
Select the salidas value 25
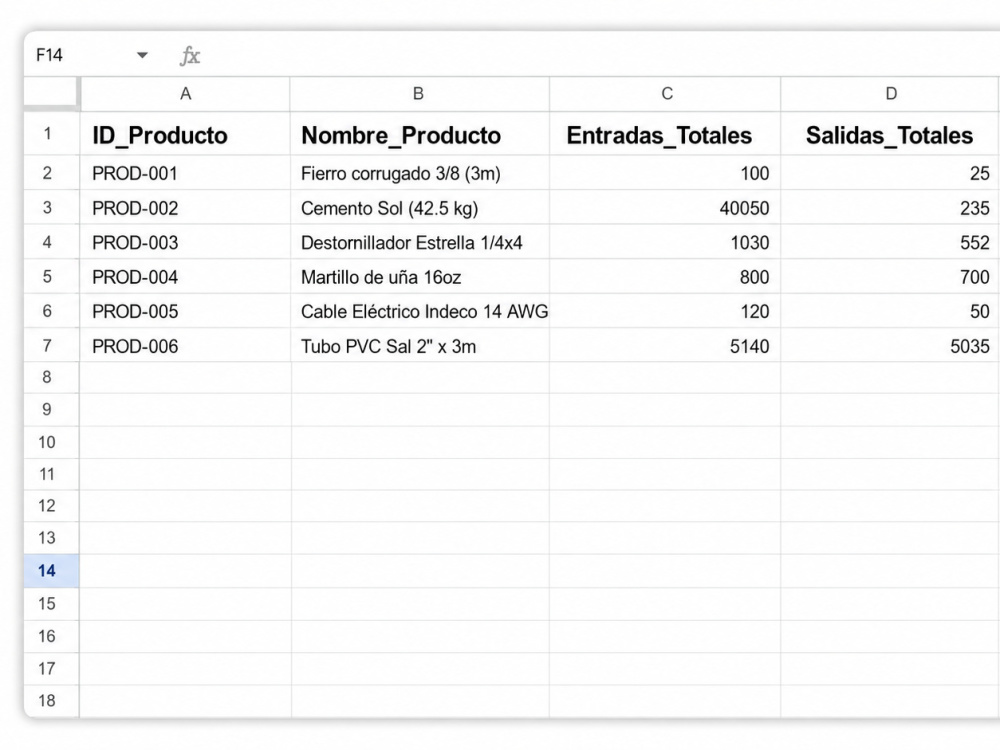coord(890,173)
